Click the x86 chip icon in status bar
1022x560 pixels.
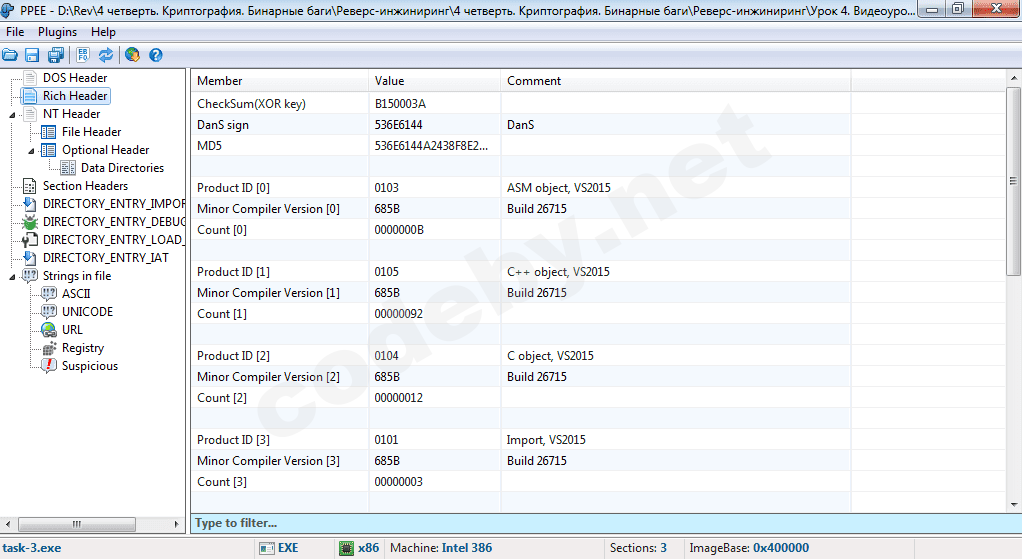[x=347, y=548]
